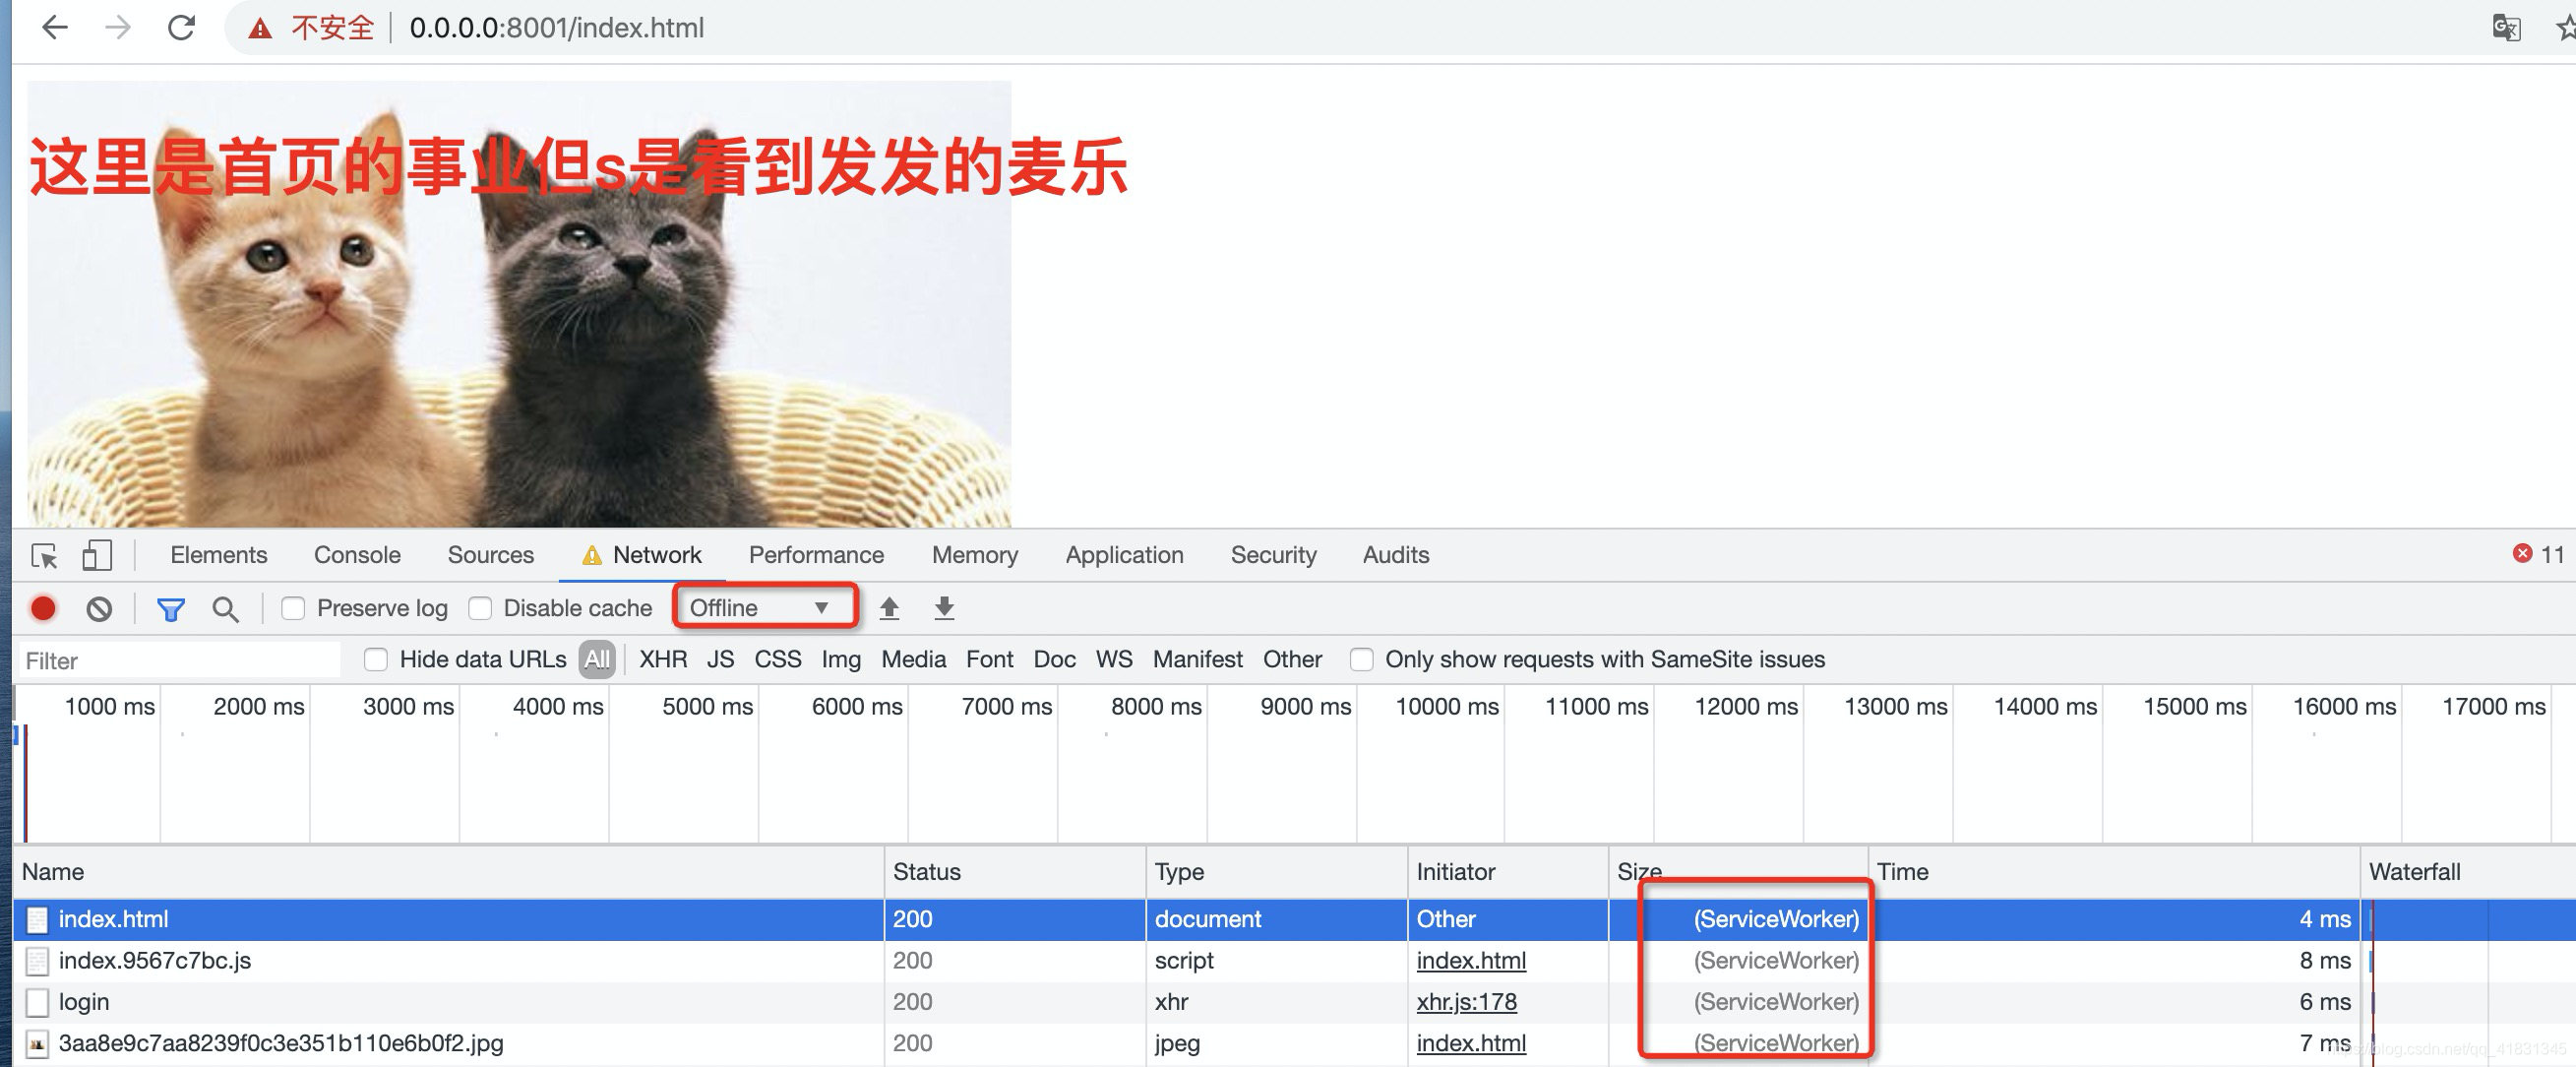Reload the page

[181, 28]
